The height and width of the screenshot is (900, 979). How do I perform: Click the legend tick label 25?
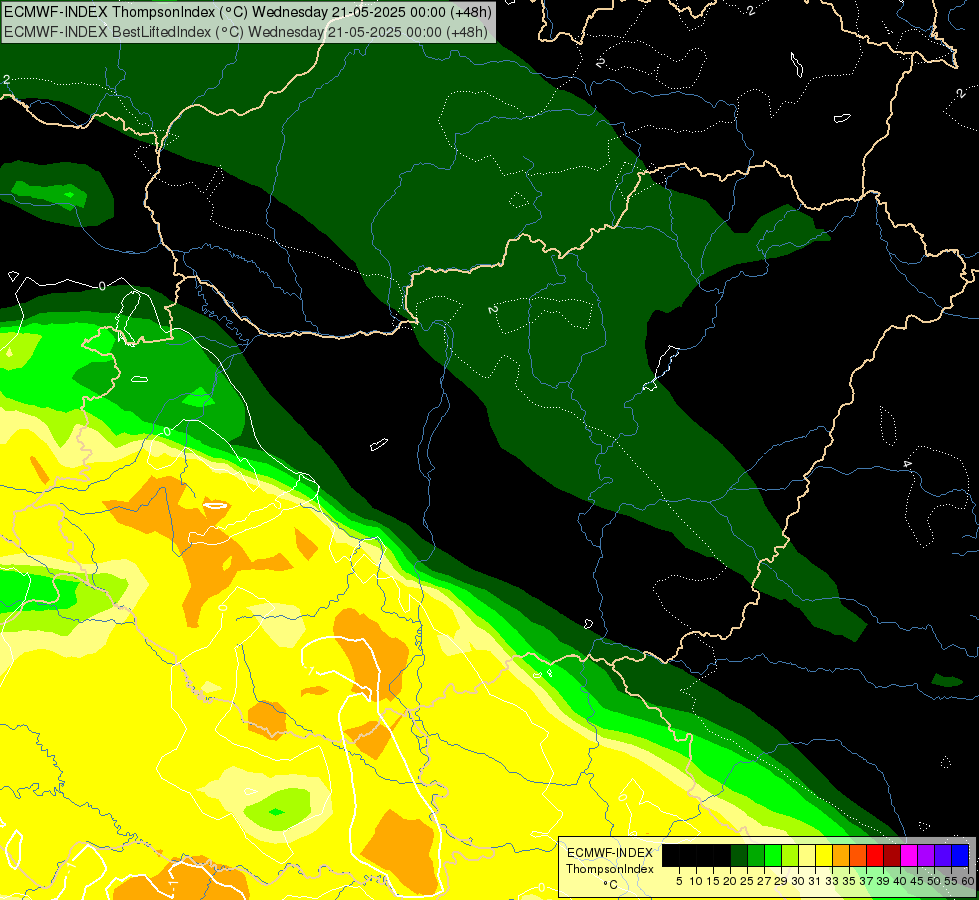747,881
